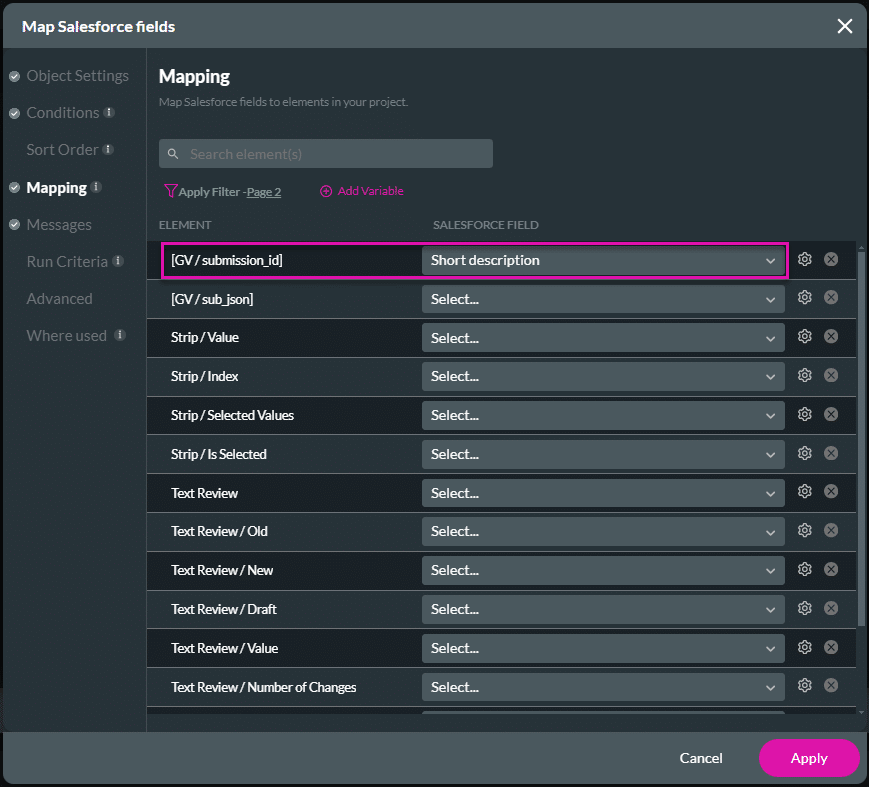Remove the [GV / sub_json] mapping row
869x787 pixels.
pyautogui.click(x=831, y=297)
